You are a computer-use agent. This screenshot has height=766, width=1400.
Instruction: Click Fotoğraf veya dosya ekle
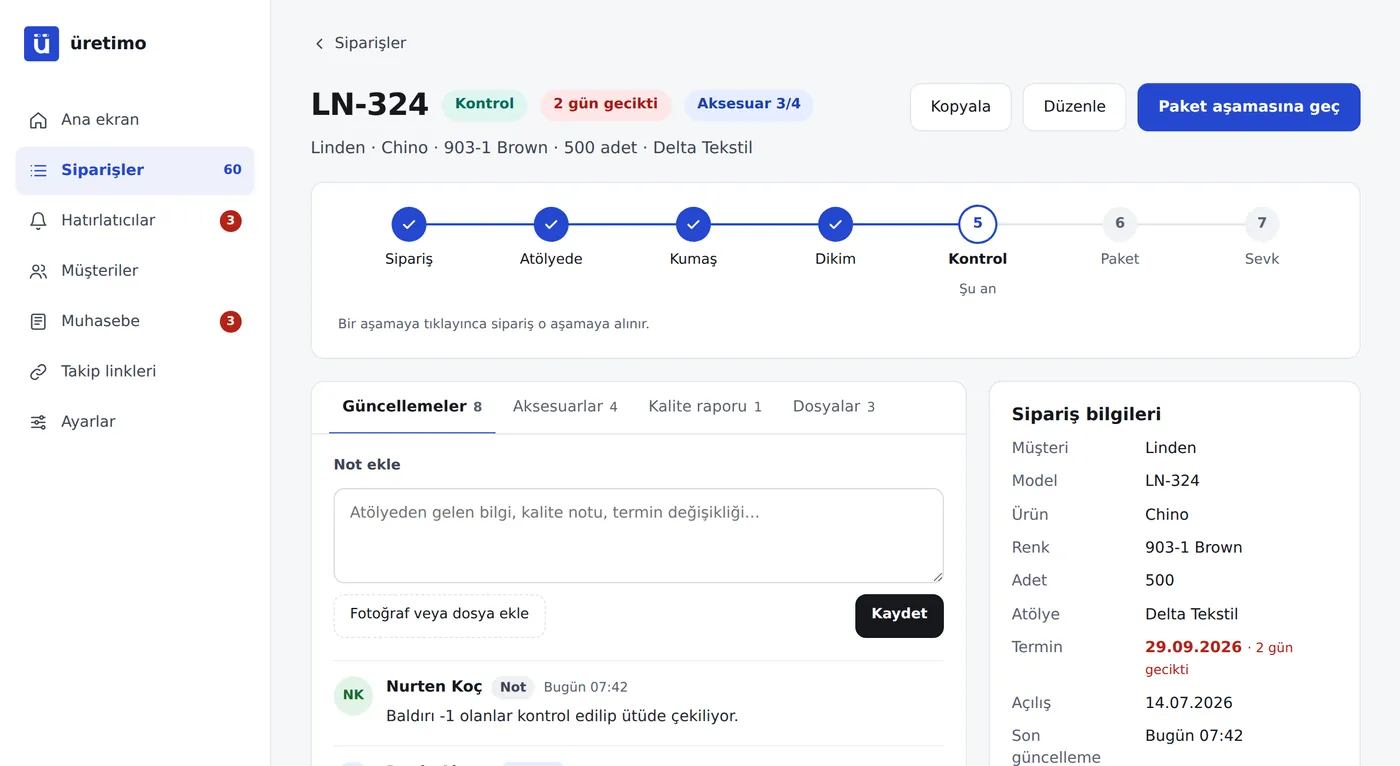(x=440, y=615)
